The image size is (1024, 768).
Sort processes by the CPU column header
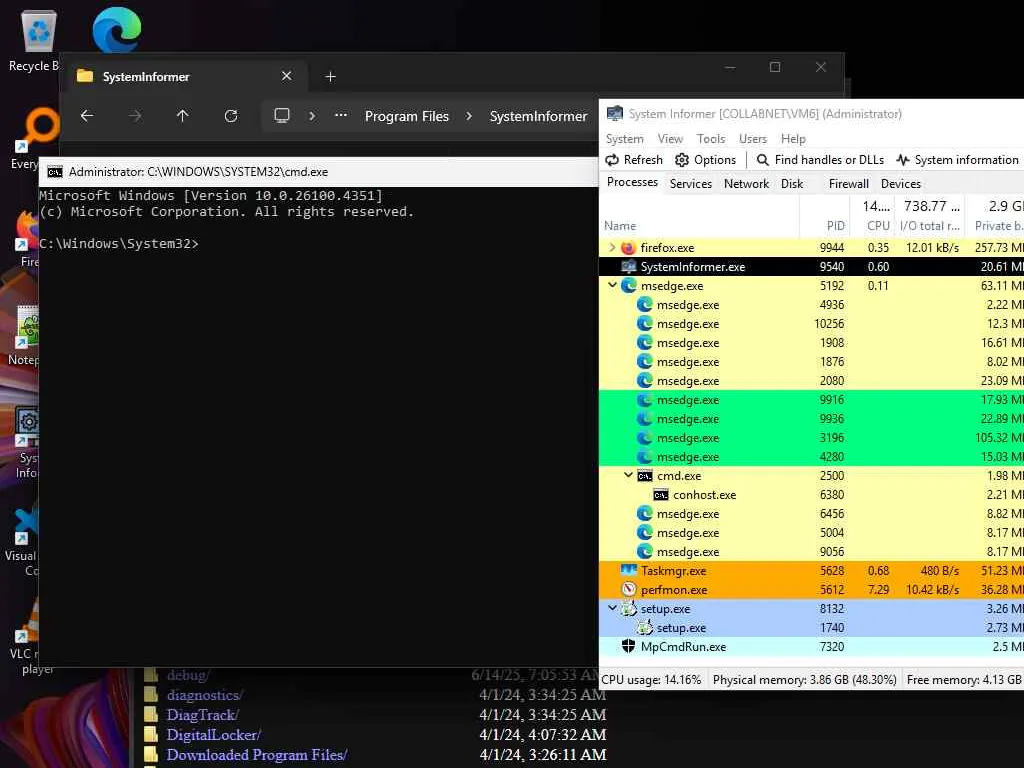pos(872,225)
